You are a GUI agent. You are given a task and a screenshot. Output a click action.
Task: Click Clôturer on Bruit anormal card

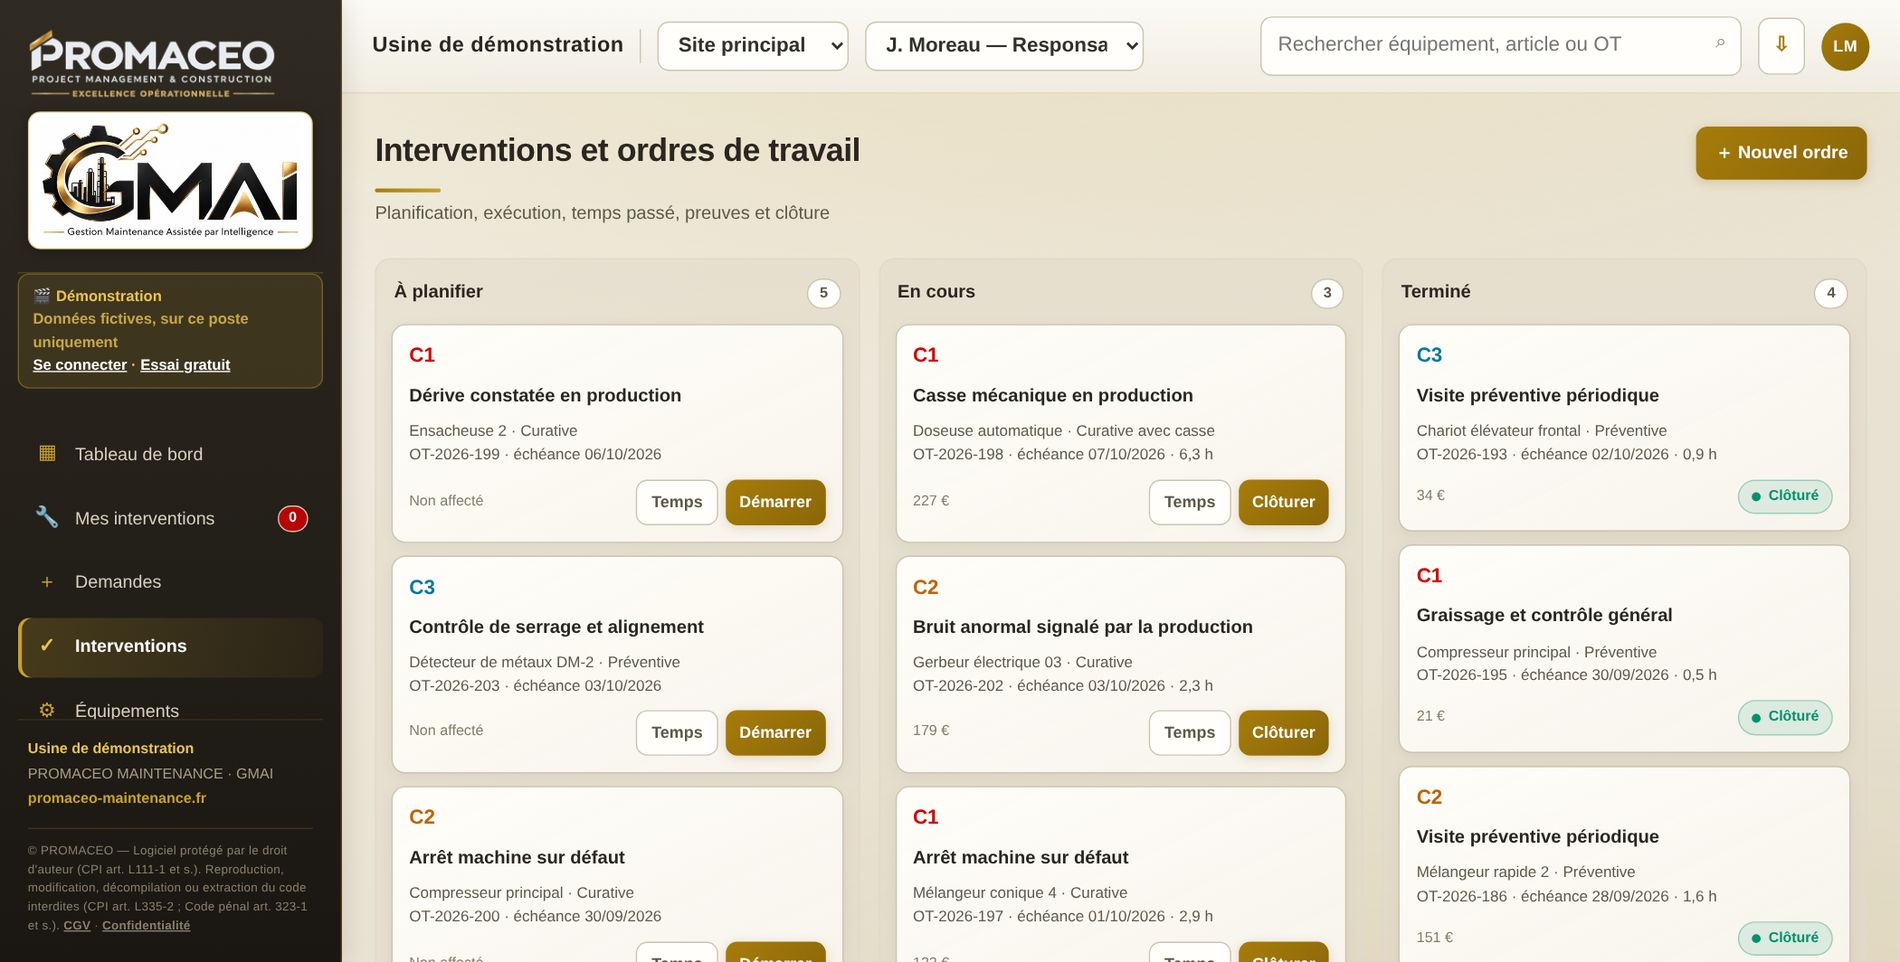pos(1283,733)
